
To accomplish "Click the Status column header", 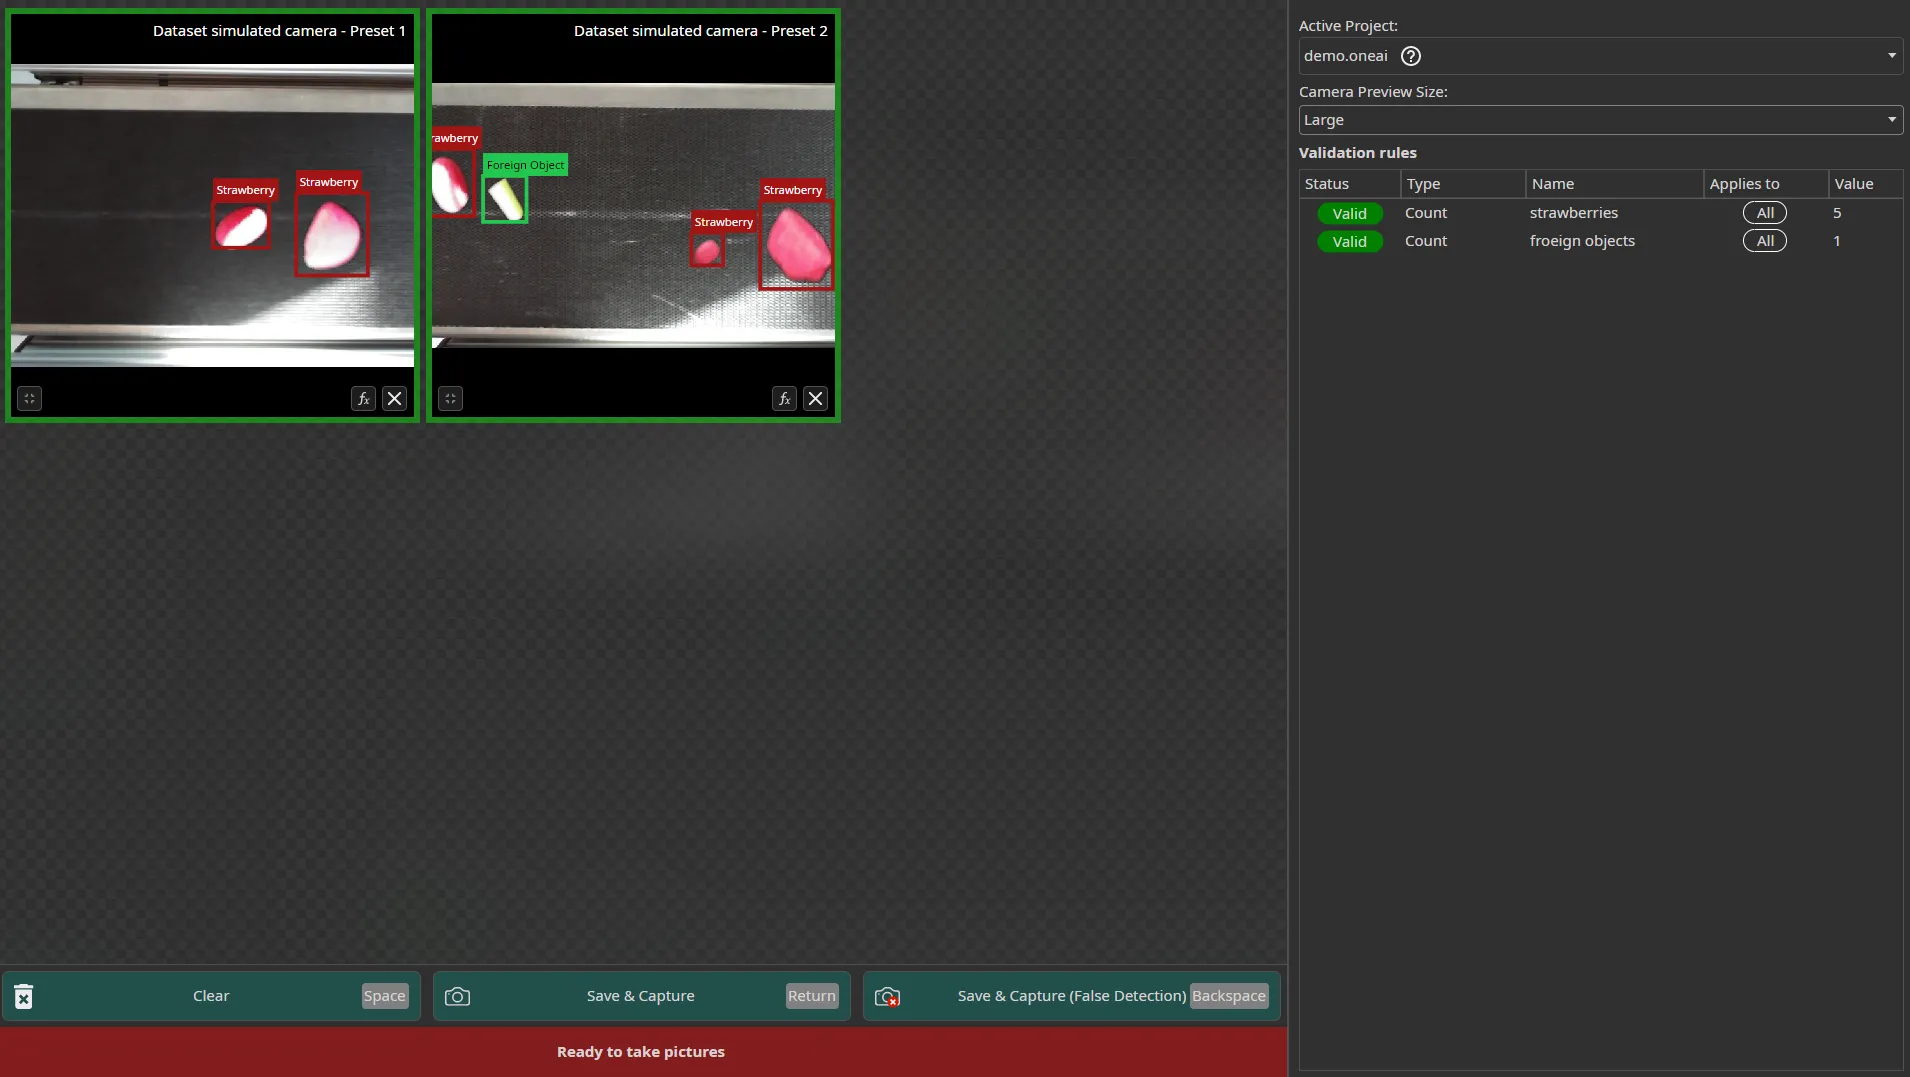I will point(1327,184).
